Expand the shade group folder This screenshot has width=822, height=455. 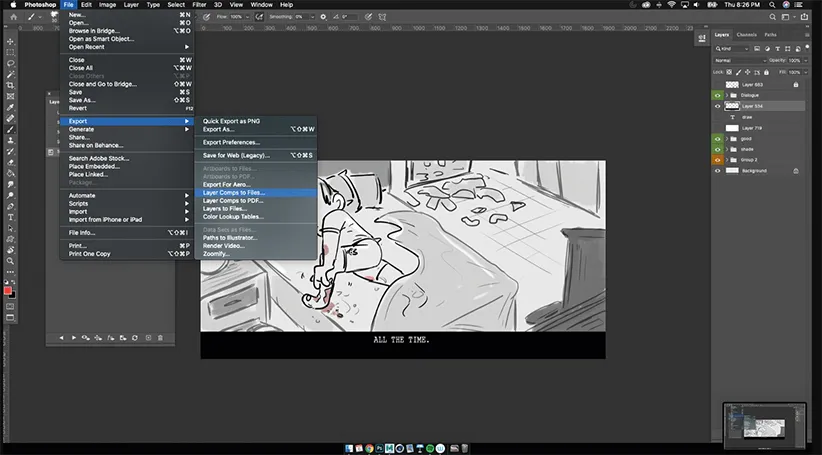tap(729, 150)
